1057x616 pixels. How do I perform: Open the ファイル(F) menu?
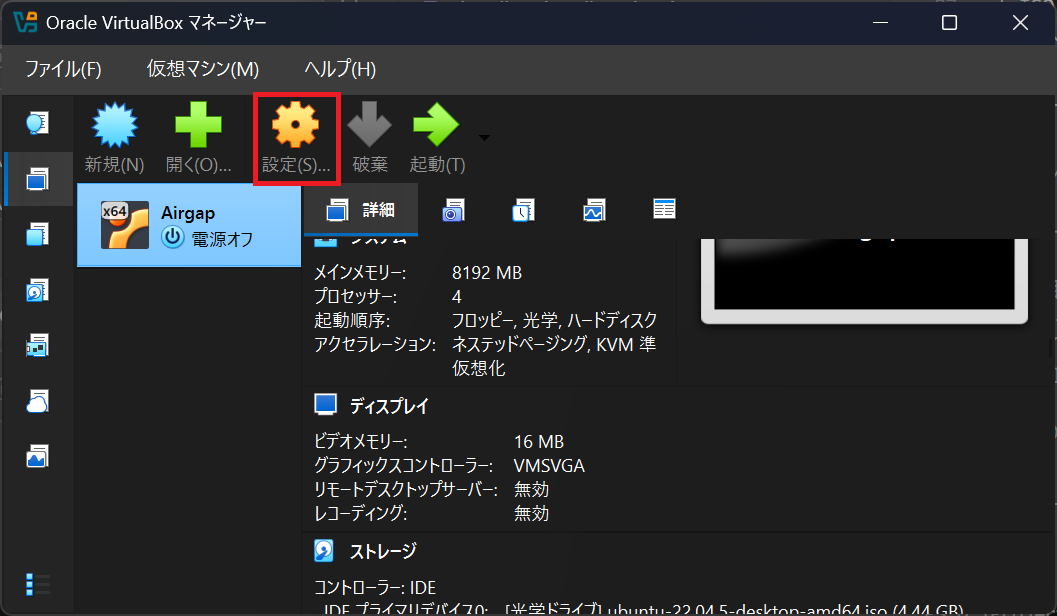coord(63,69)
